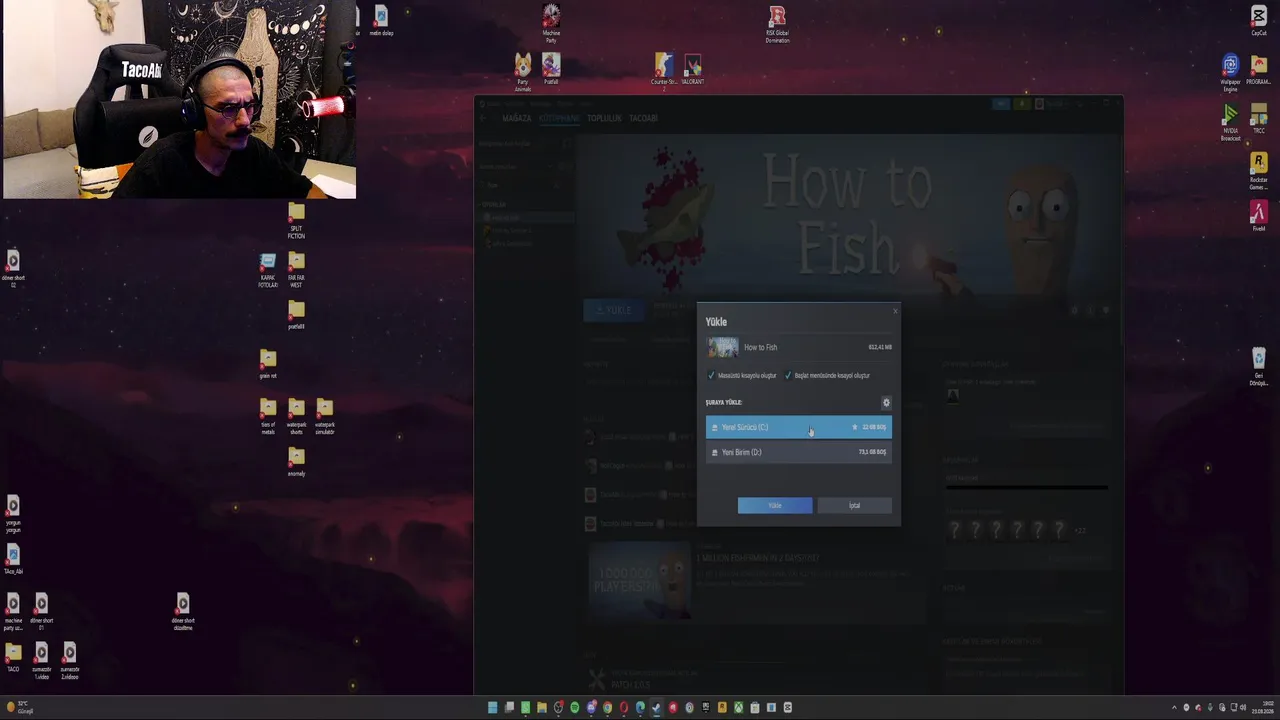This screenshot has width=1280, height=720.
Task: Click the How to Fish game thumbnail
Action: click(723, 347)
